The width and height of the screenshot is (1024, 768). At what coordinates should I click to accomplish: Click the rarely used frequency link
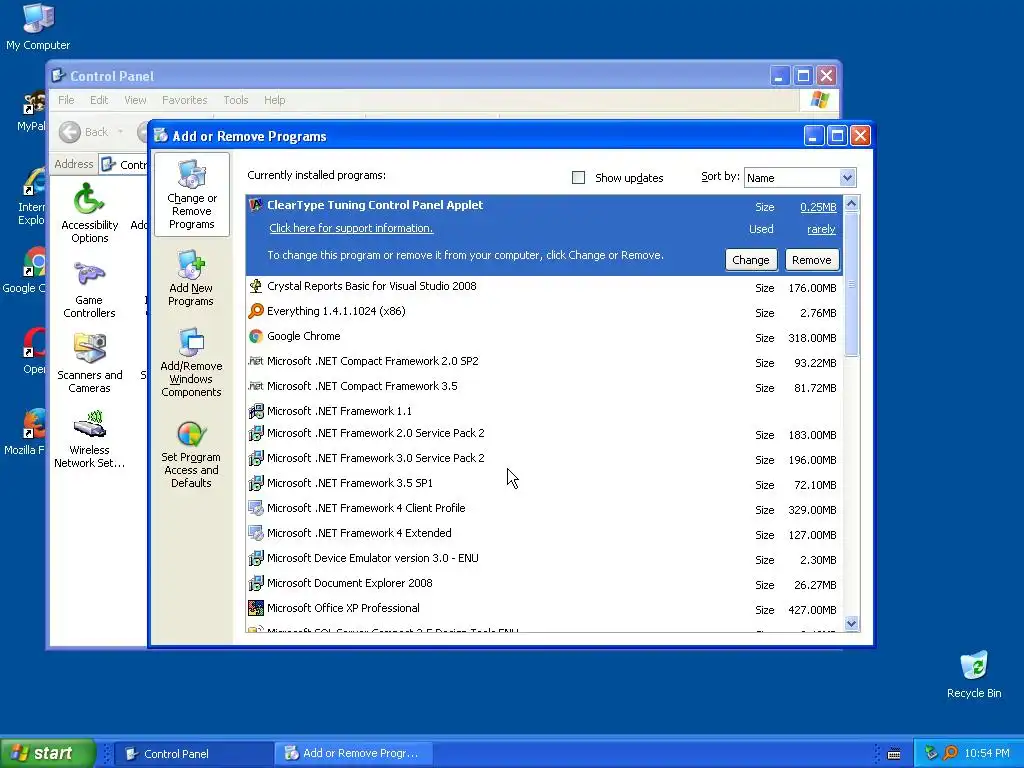[x=821, y=229]
